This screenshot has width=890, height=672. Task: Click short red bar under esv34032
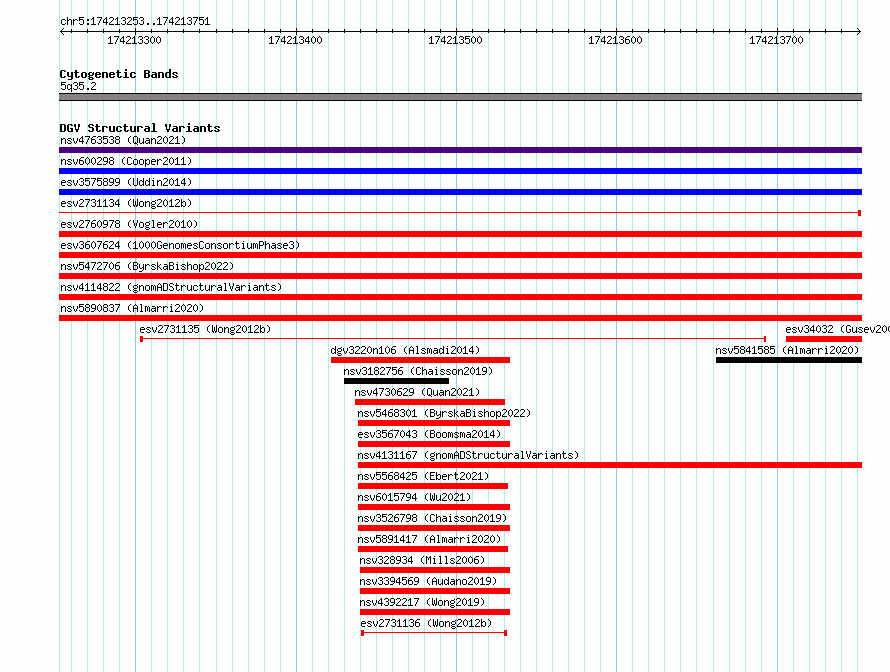[x=824, y=339]
